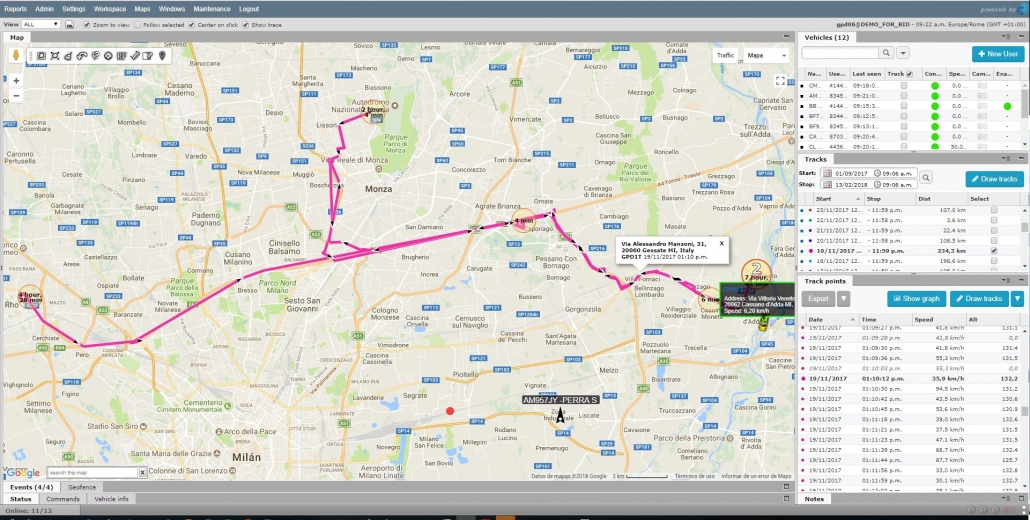Viewport: 1030px width, 520px height.
Task: Toggle Zoom to view checkbox
Action: click(87, 25)
